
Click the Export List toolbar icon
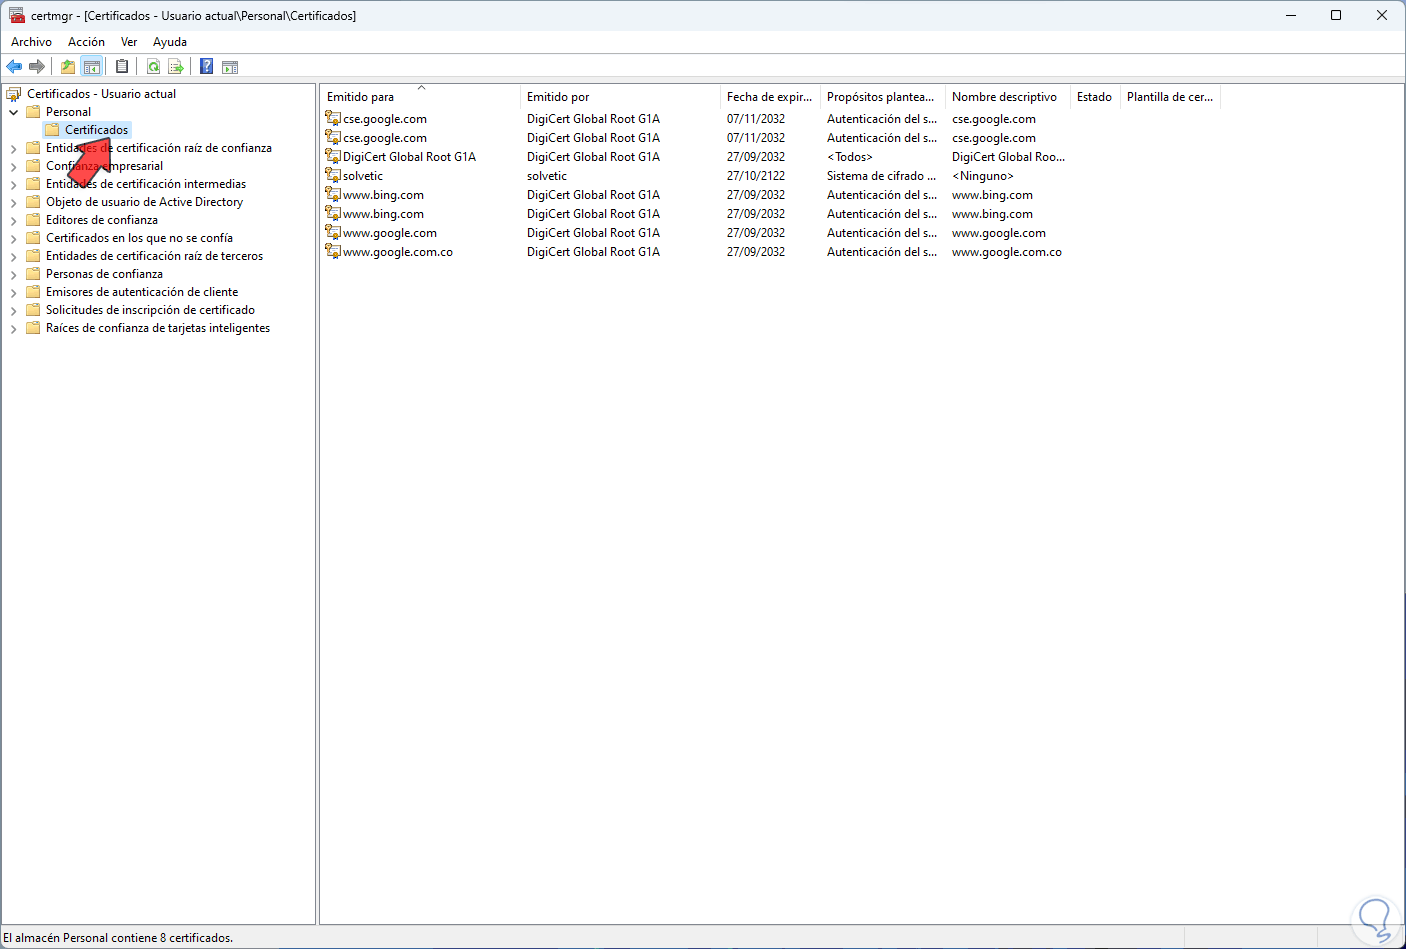click(176, 67)
